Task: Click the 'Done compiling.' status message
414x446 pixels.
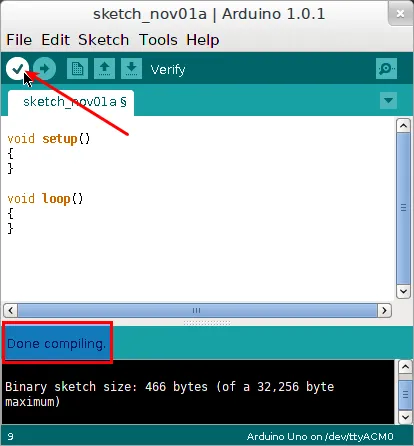Action: click(56, 343)
